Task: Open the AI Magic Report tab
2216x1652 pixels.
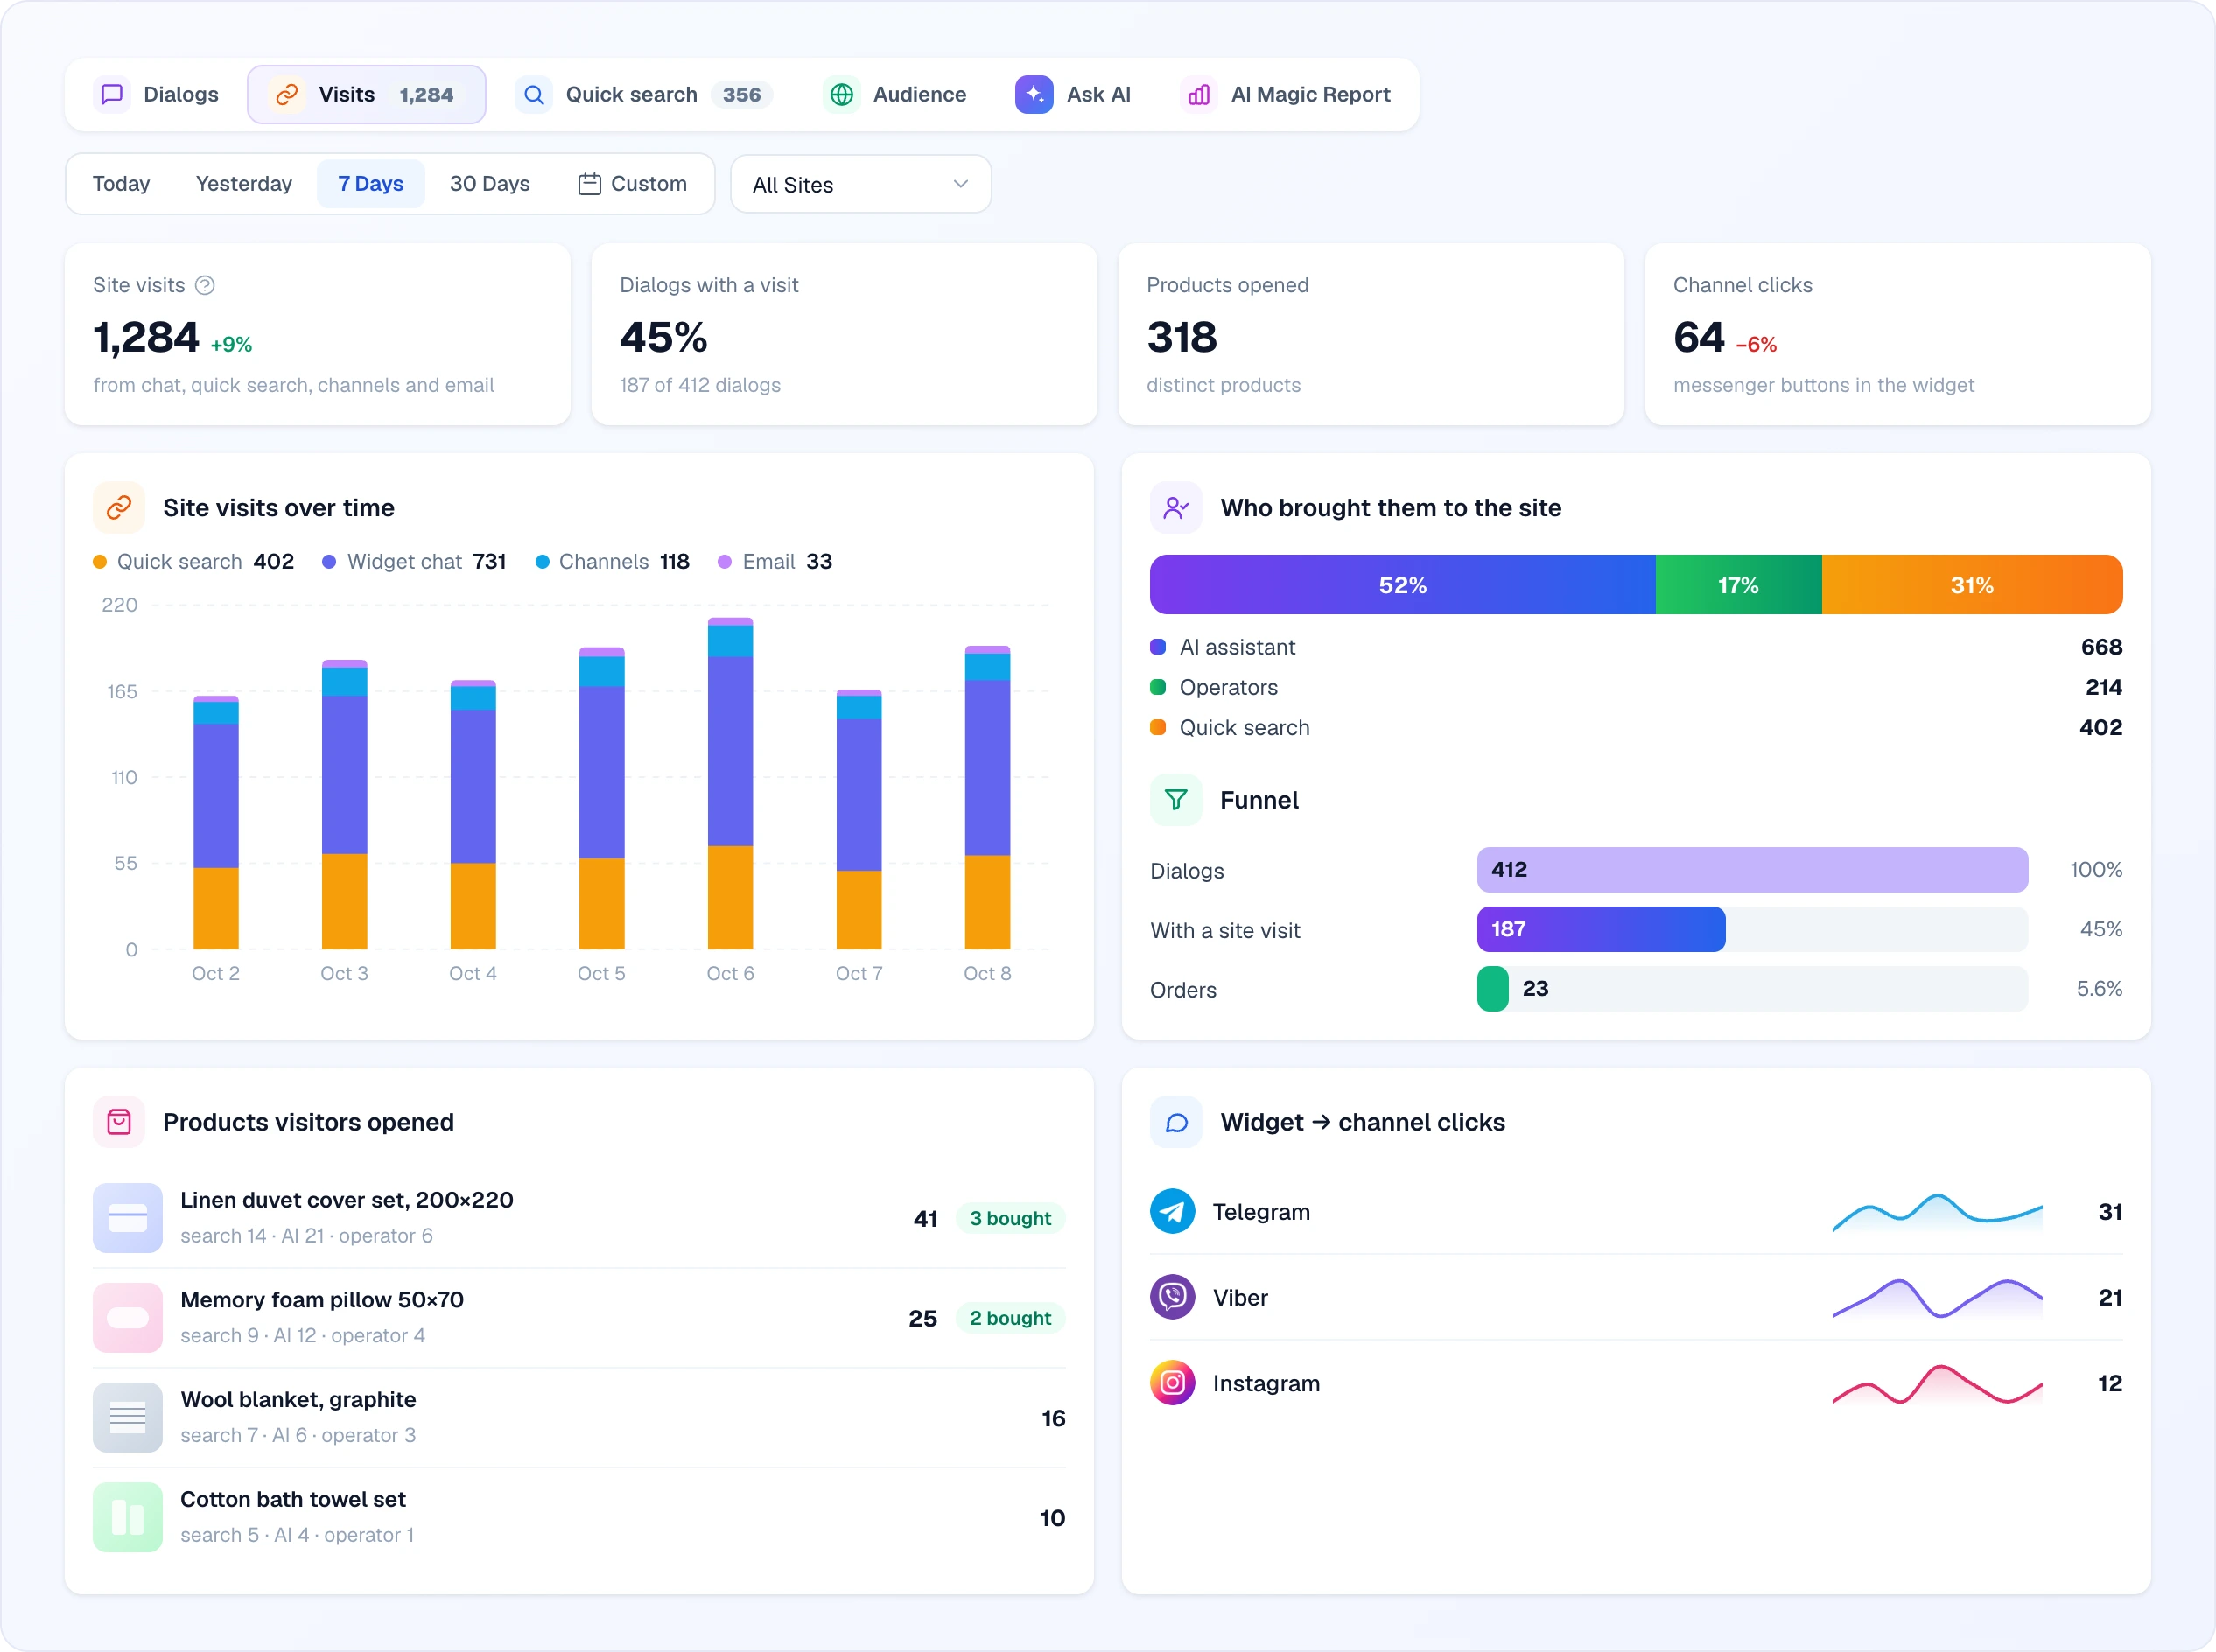Action: pyautogui.click(x=1286, y=94)
